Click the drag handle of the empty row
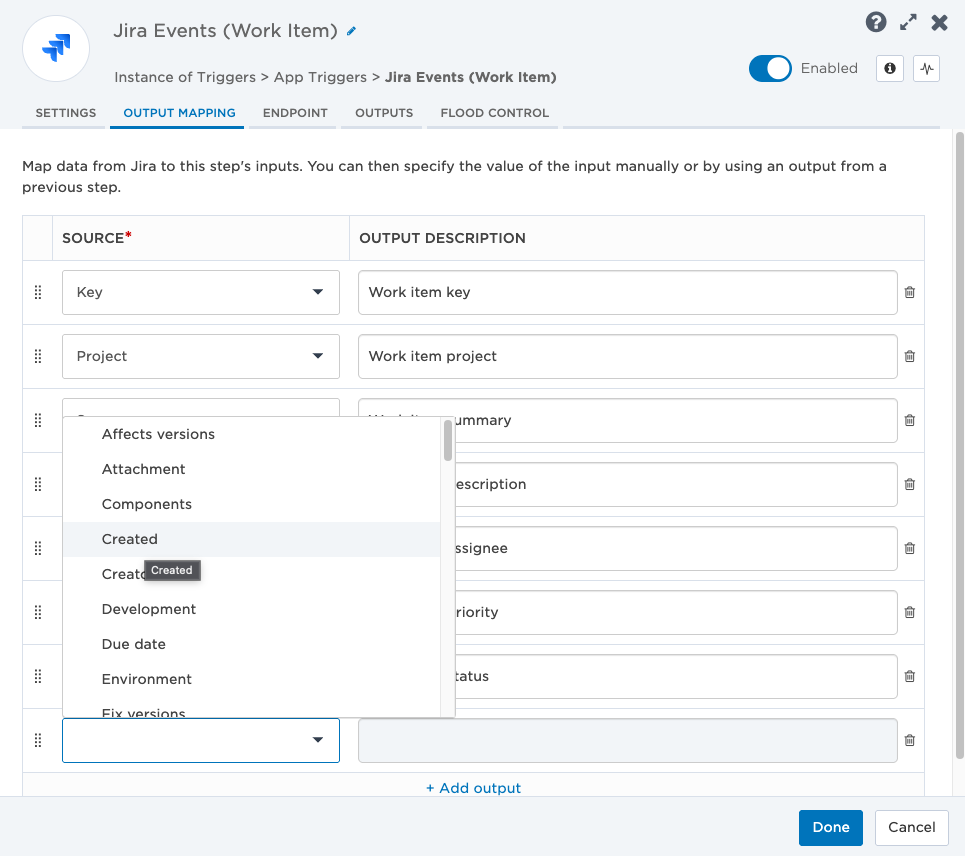The image size is (965, 856). 38,740
